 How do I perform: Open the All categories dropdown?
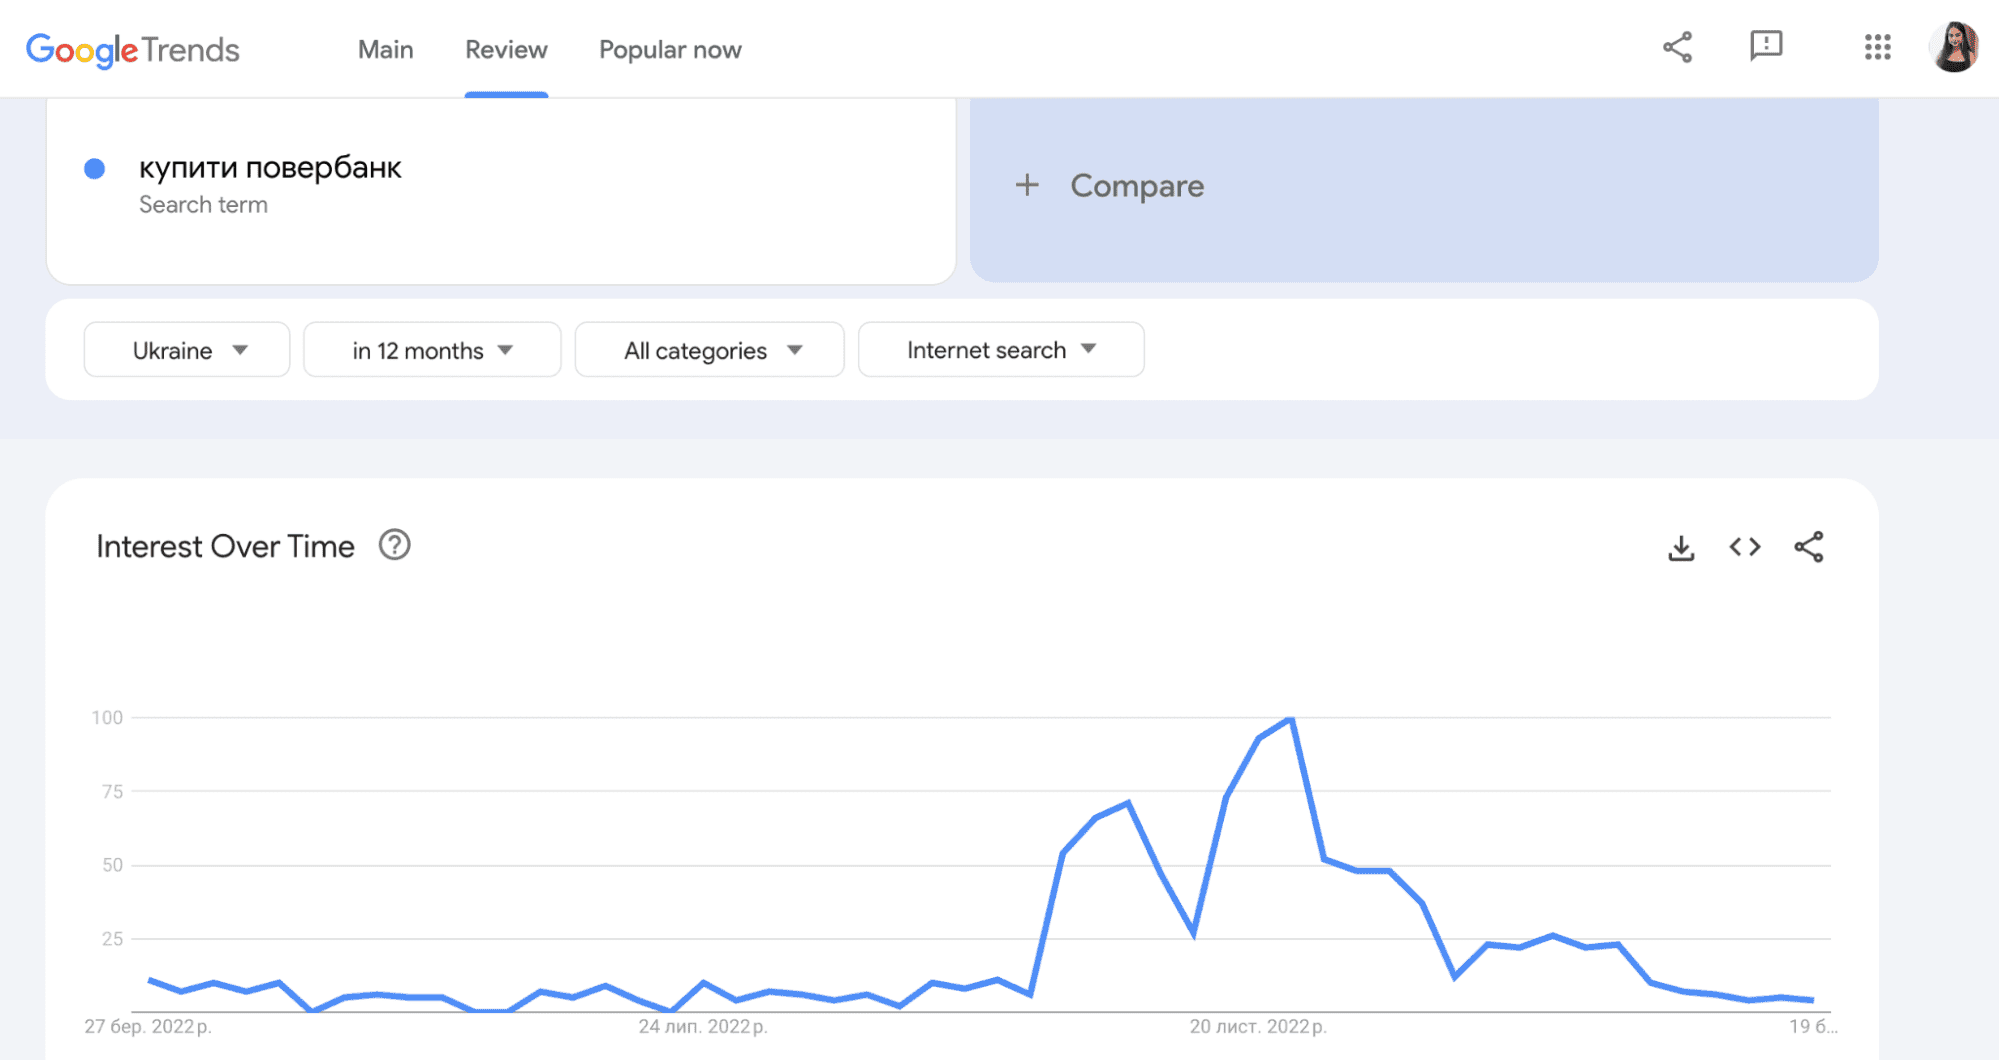coord(708,350)
